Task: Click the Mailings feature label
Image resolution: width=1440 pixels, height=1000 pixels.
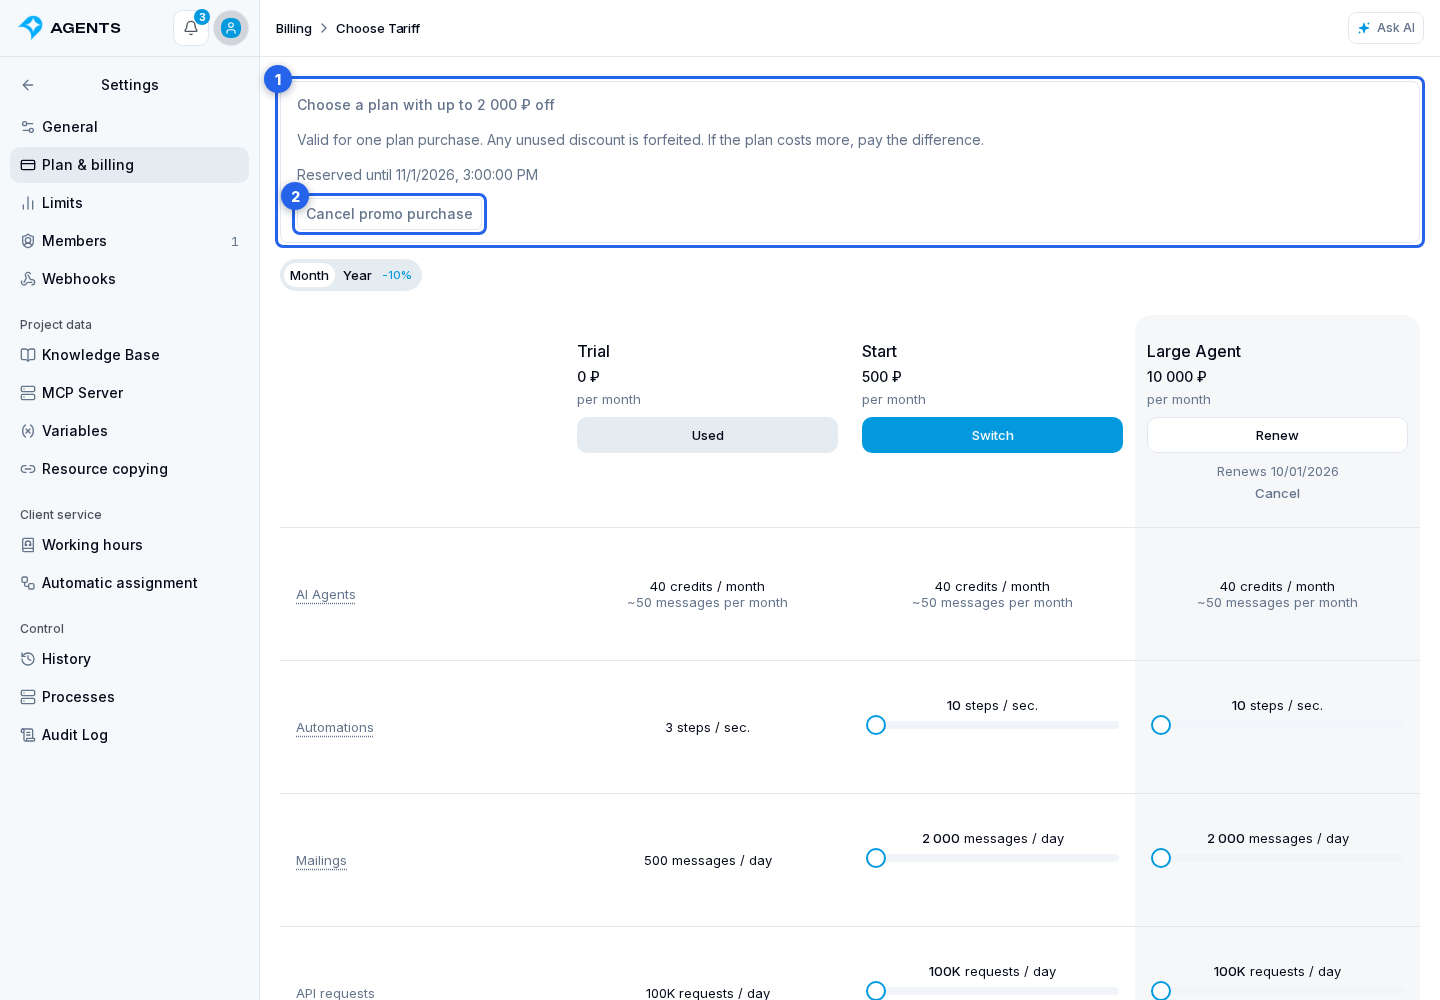Action: click(x=321, y=861)
